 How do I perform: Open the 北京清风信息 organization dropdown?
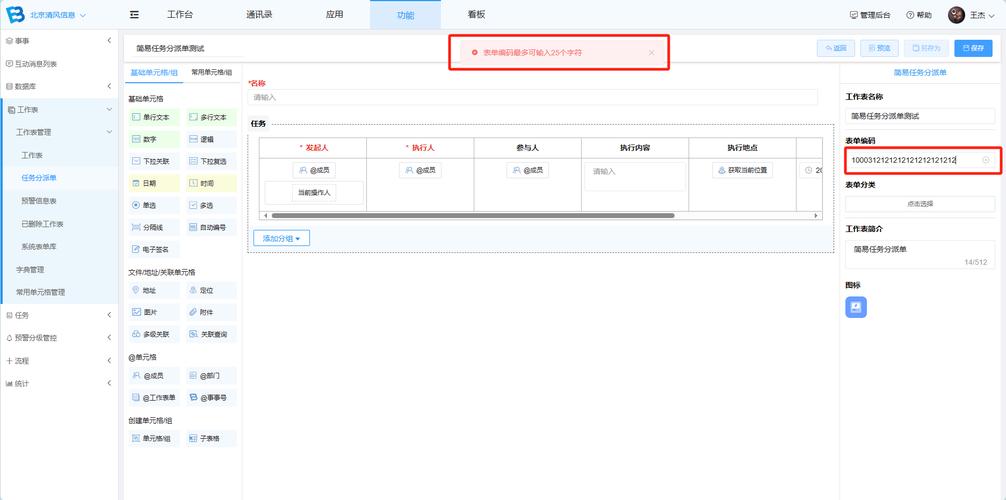[x=58, y=14]
